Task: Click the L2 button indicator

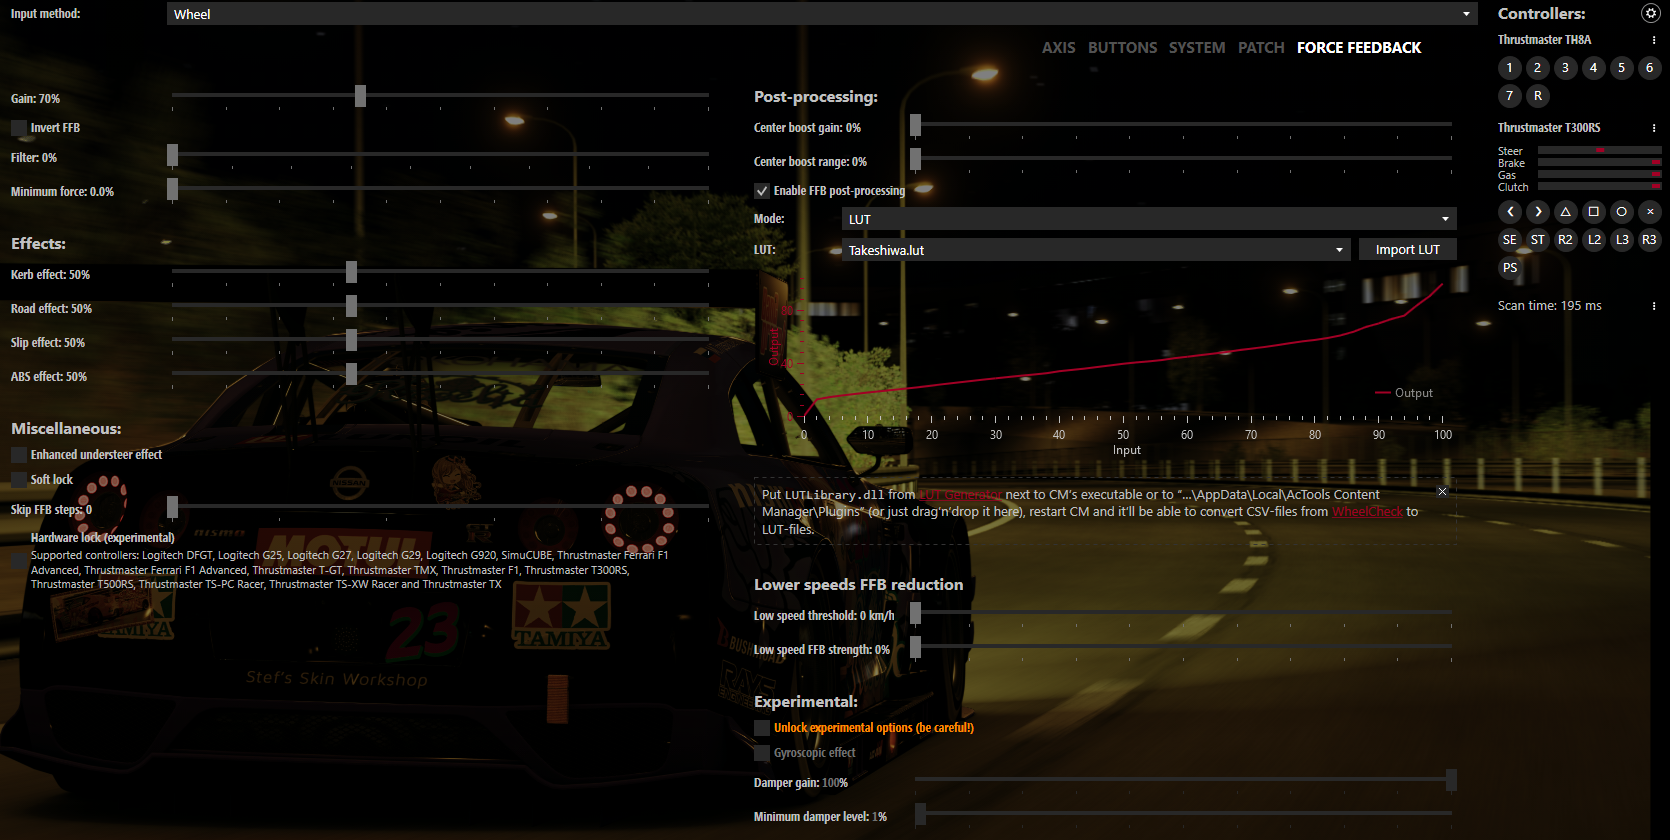Action: click(x=1594, y=240)
